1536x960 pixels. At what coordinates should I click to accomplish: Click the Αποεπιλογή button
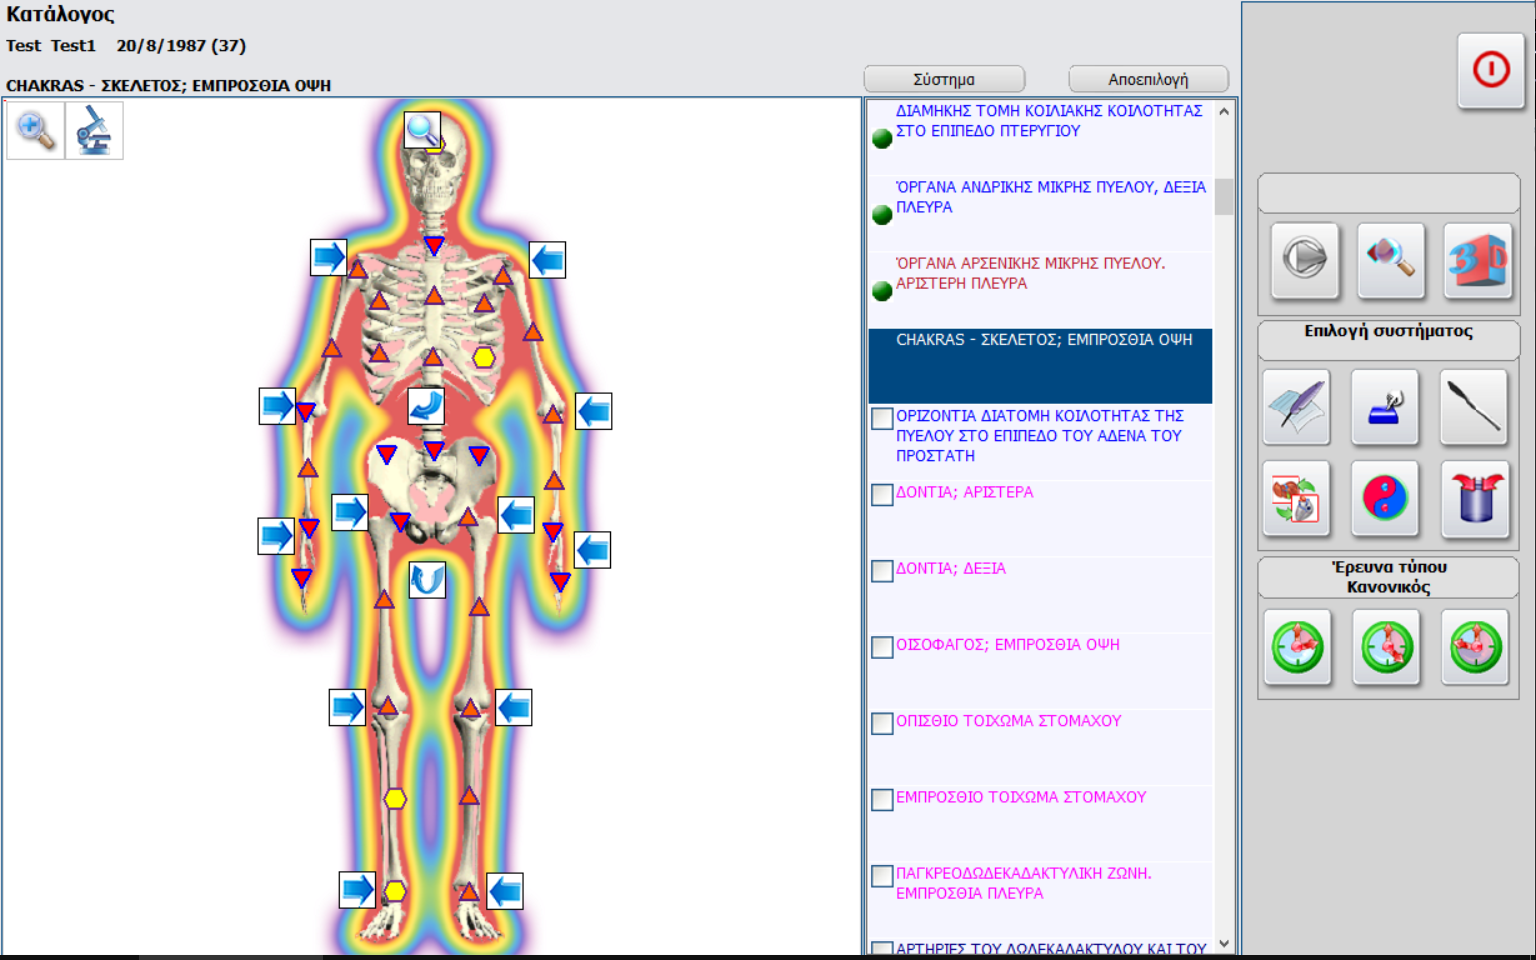pos(1148,79)
